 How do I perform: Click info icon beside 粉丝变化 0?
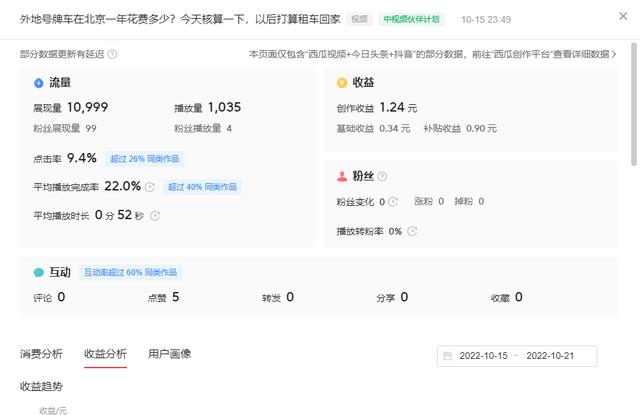pyautogui.click(x=393, y=202)
